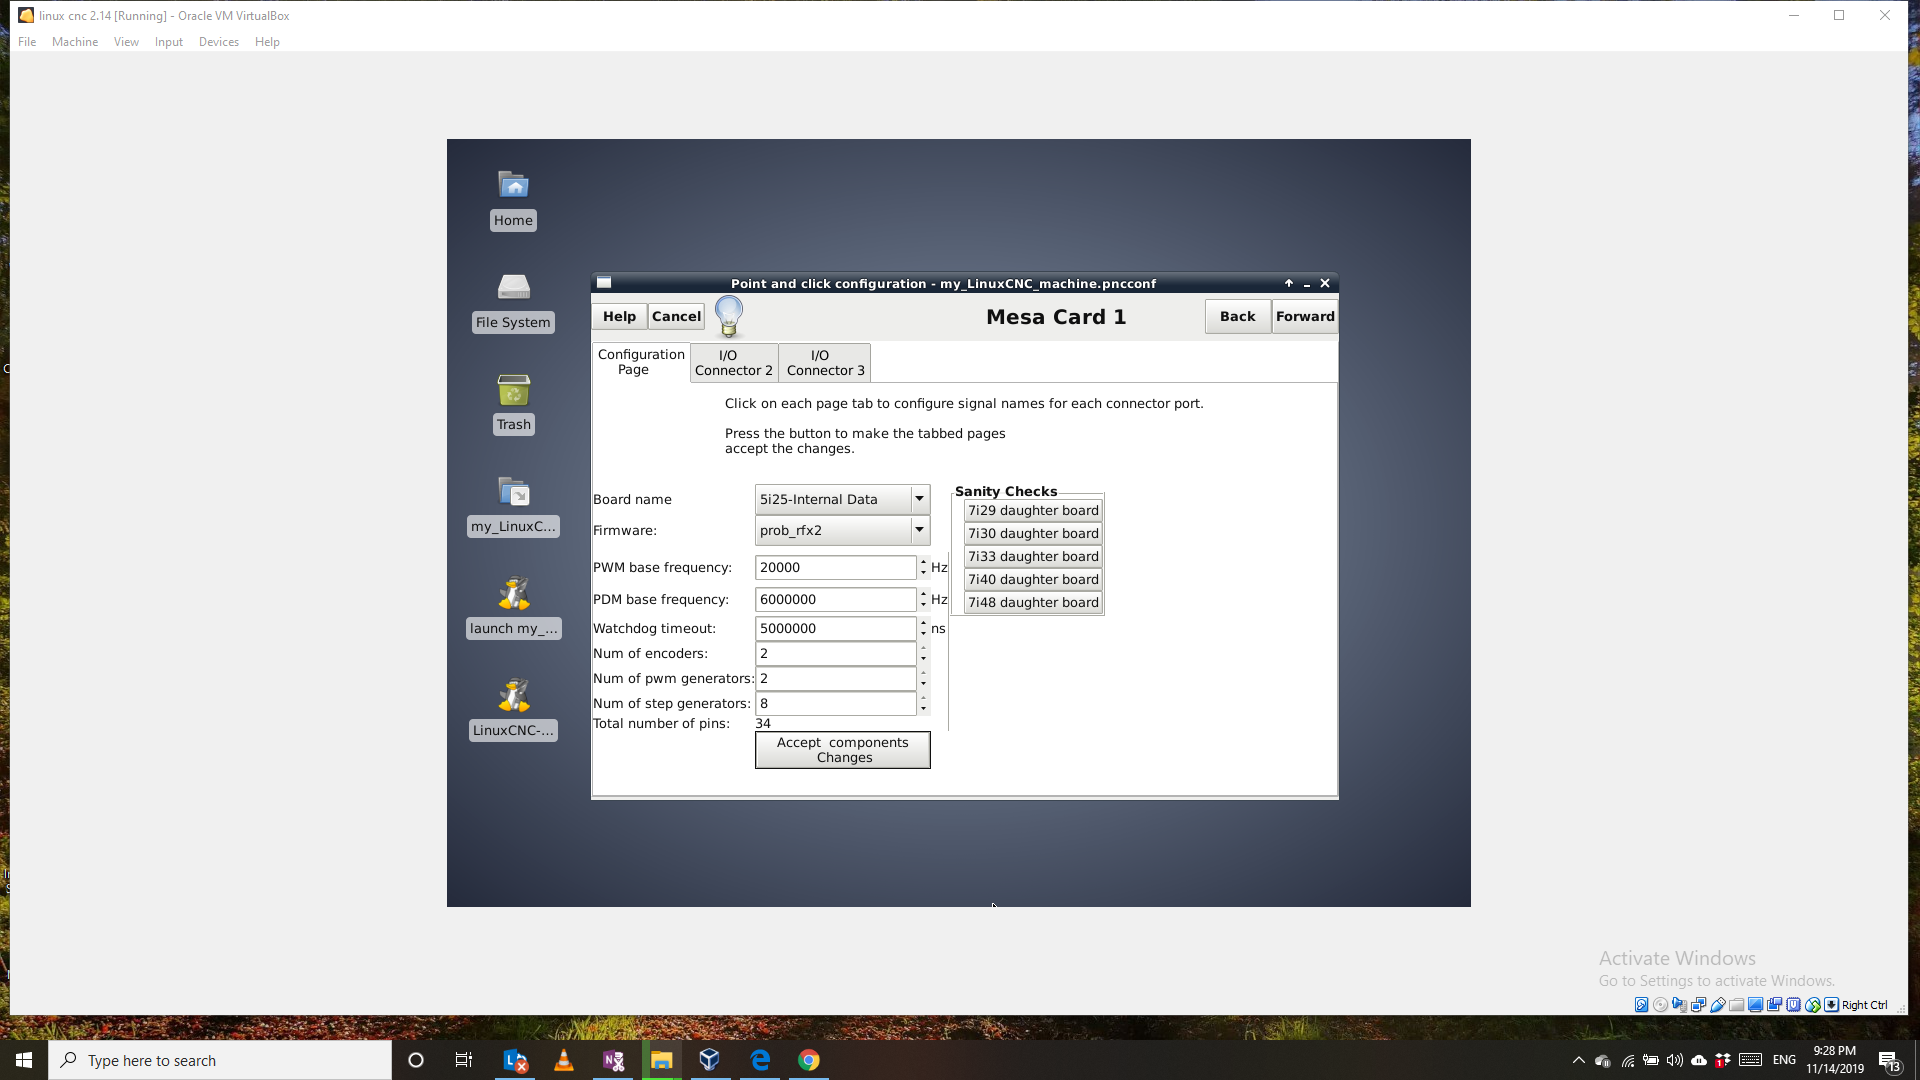The width and height of the screenshot is (1920, 1080).
Task: Toggle the 7i33 daughter board sanity check
Action: pos(1033,556)
